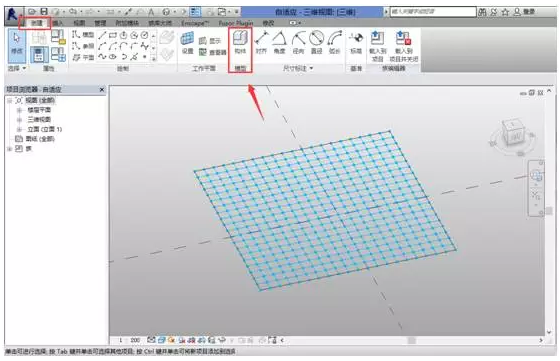560x361 pixels.
Task: Click the view scale 1:200 control
Action: tap(130, 340)
